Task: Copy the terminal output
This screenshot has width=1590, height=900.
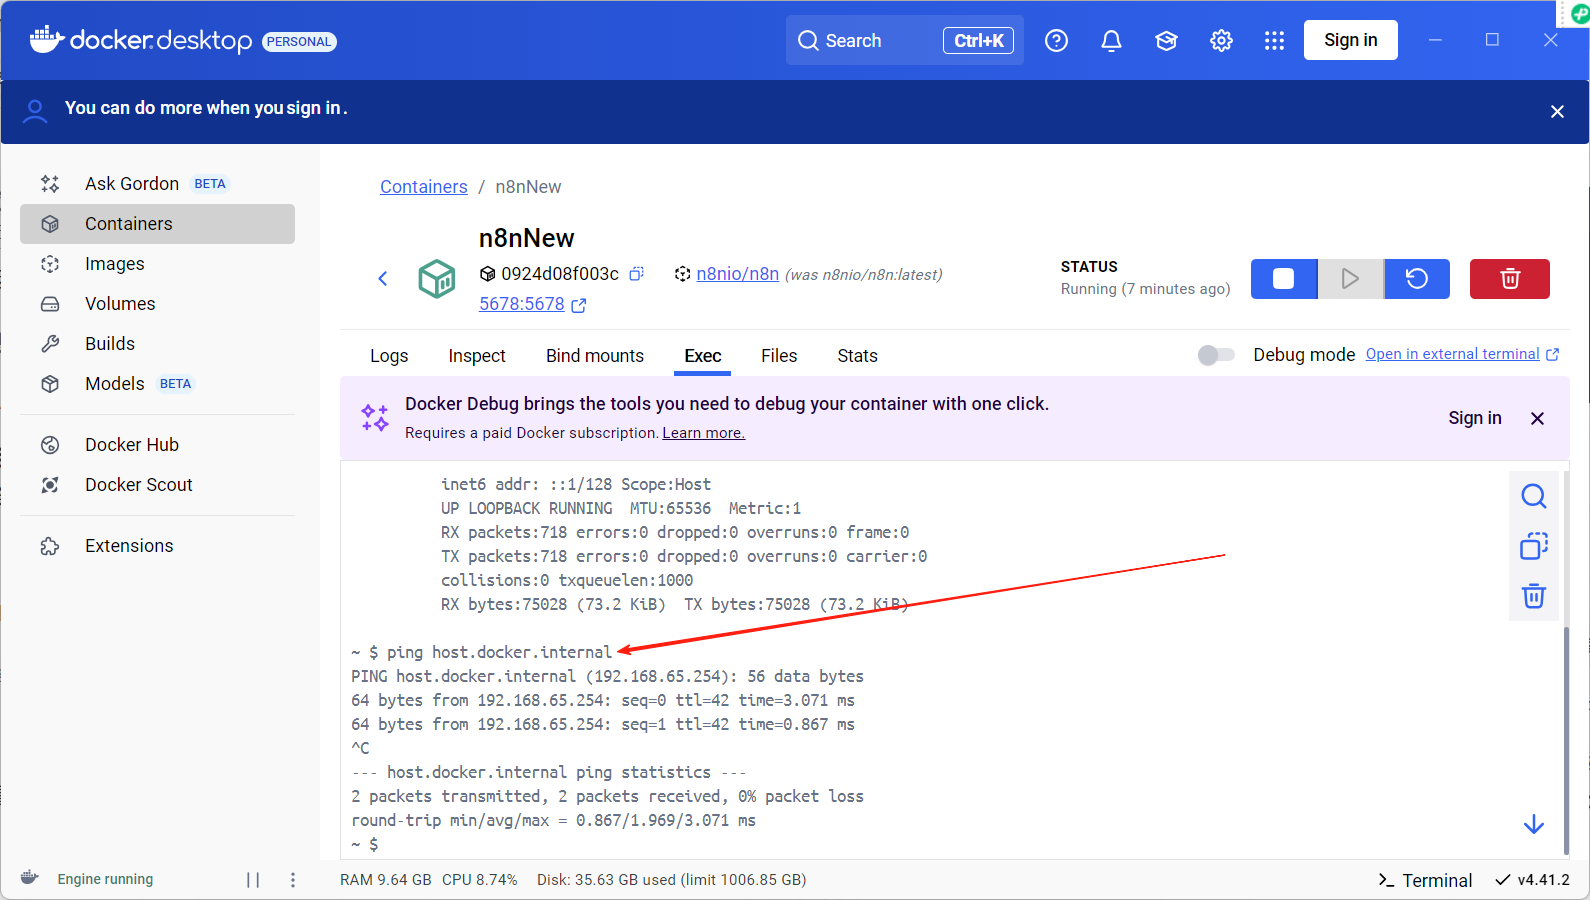Action: [x=1534, y=546]
